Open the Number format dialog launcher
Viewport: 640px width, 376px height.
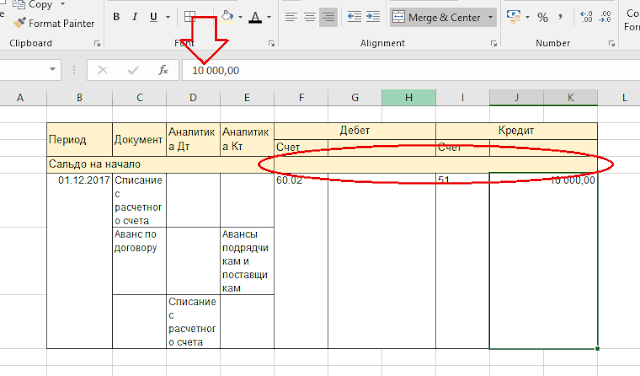tap(612, 43)
